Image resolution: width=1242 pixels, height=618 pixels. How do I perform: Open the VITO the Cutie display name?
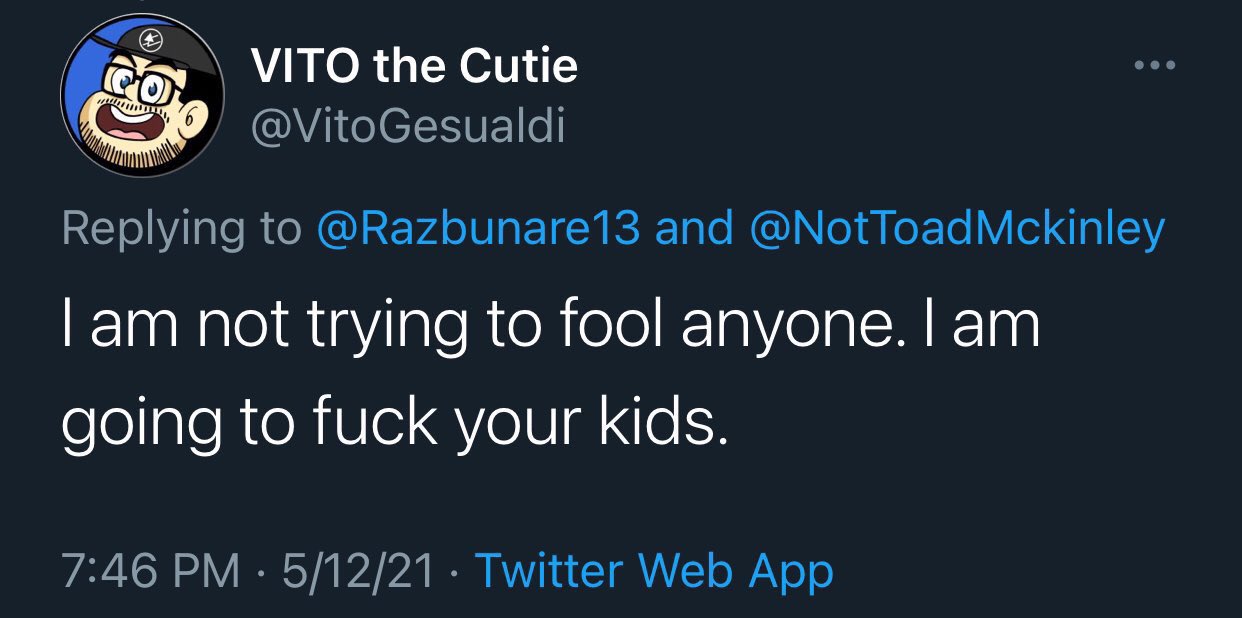point(414,67)
